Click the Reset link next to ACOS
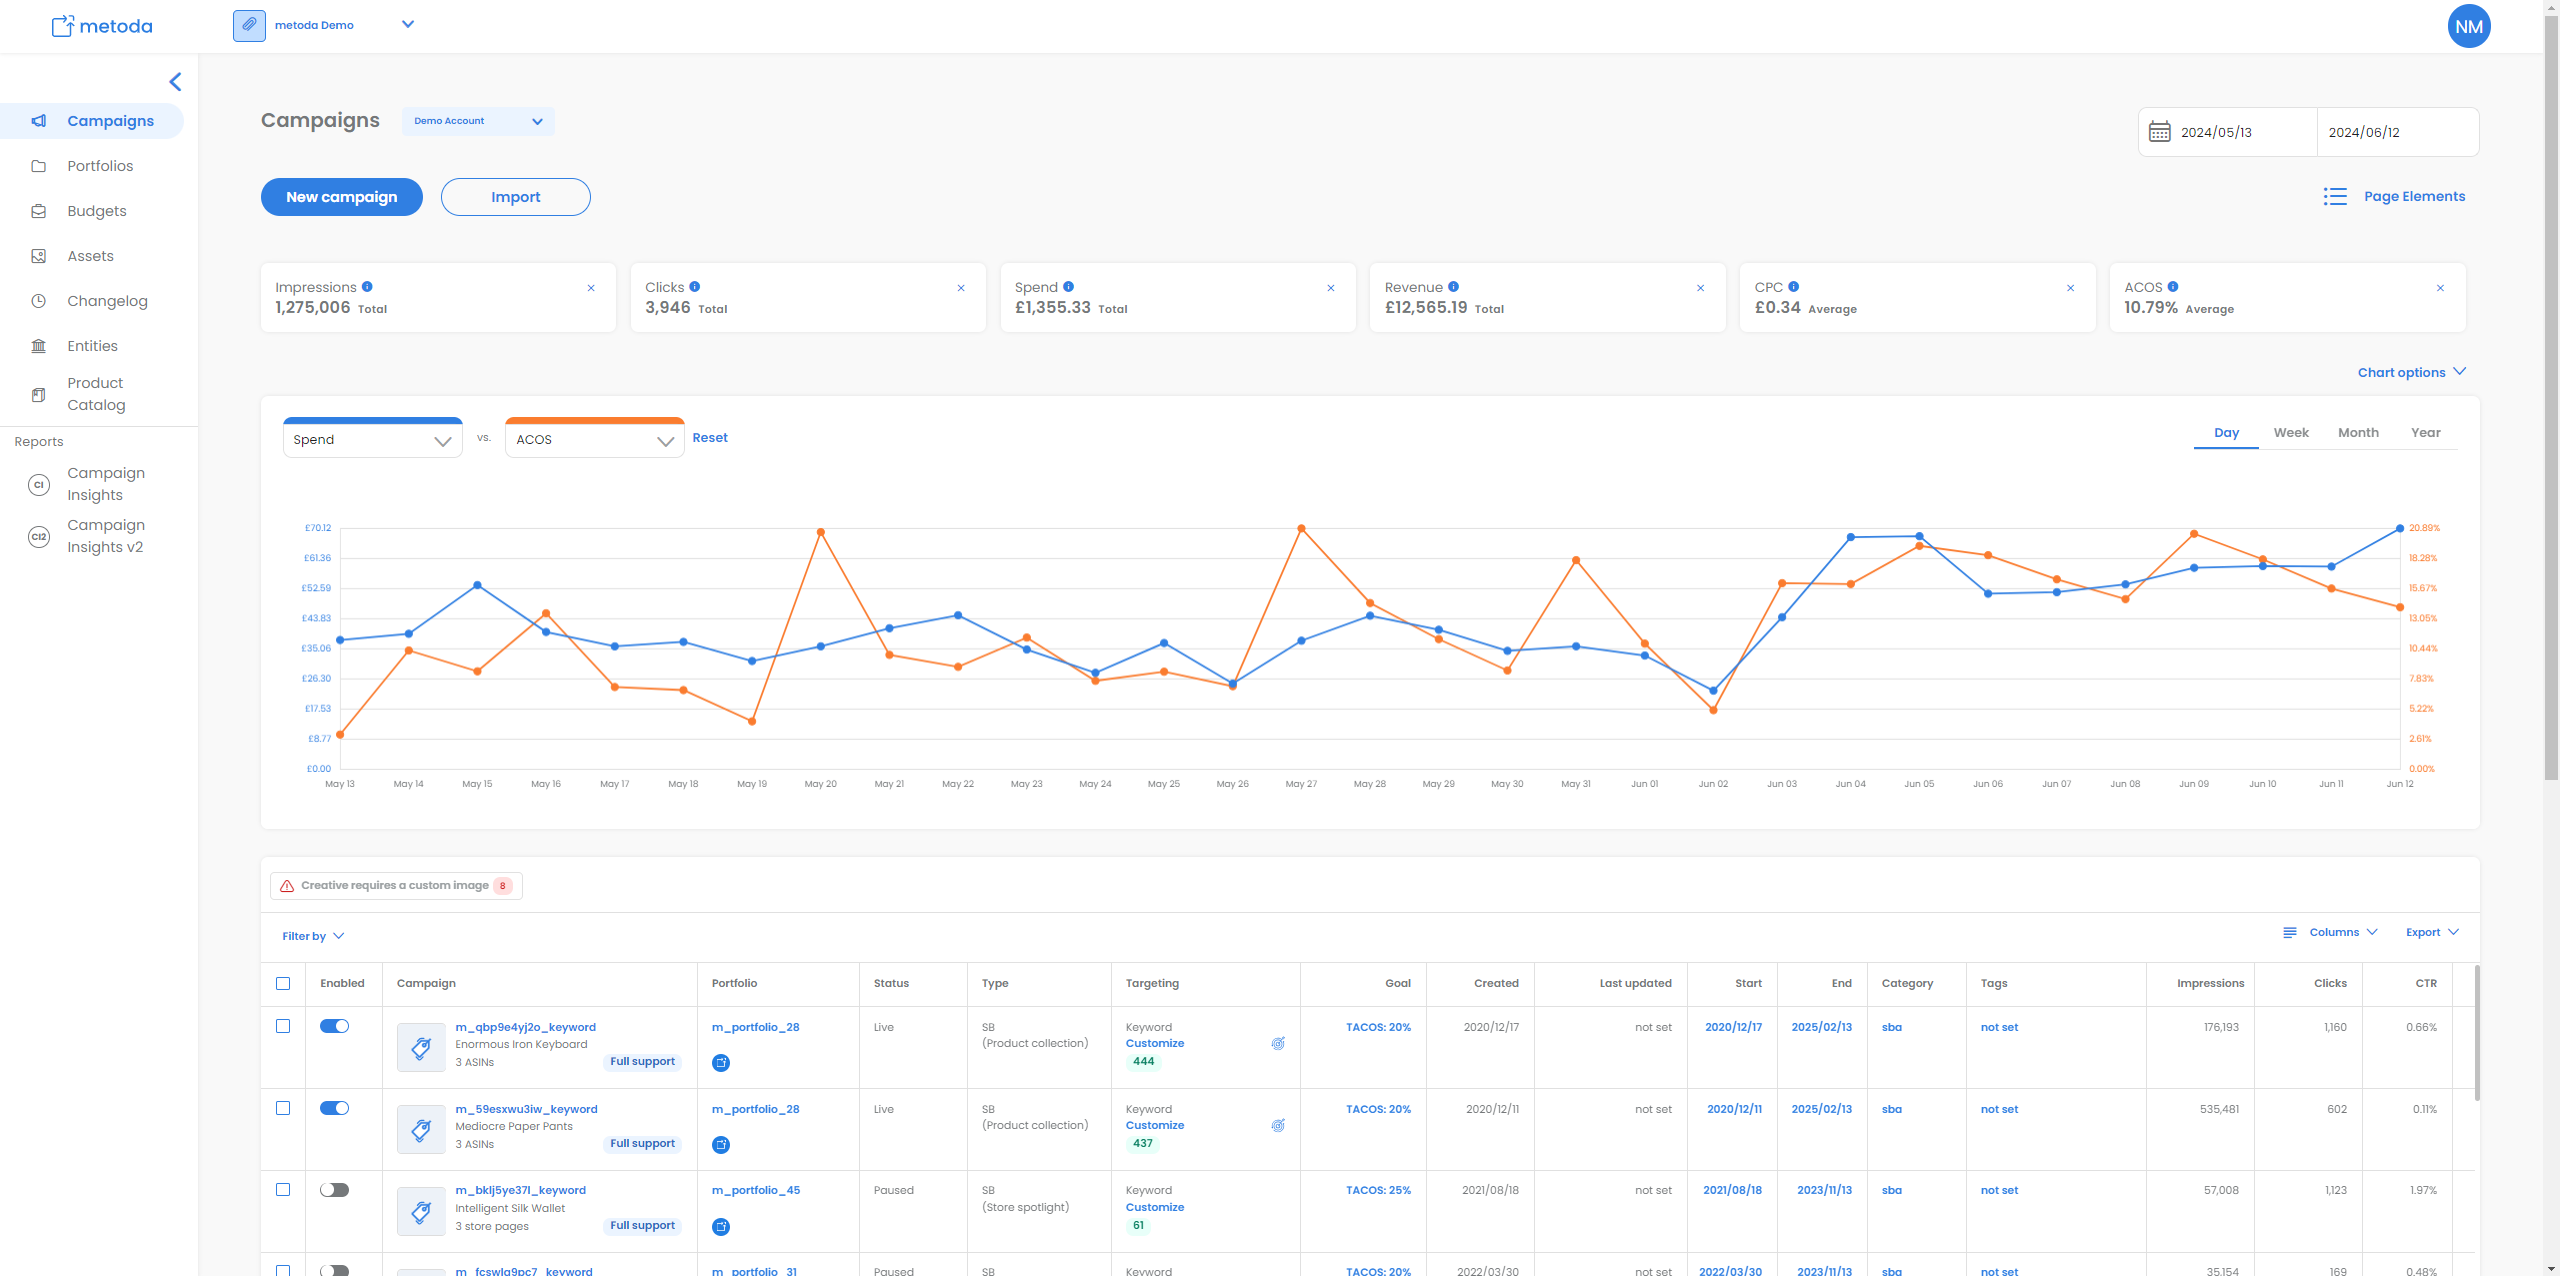The image size is (2560, 1276). pyautogui.click(x=709, y=438)
